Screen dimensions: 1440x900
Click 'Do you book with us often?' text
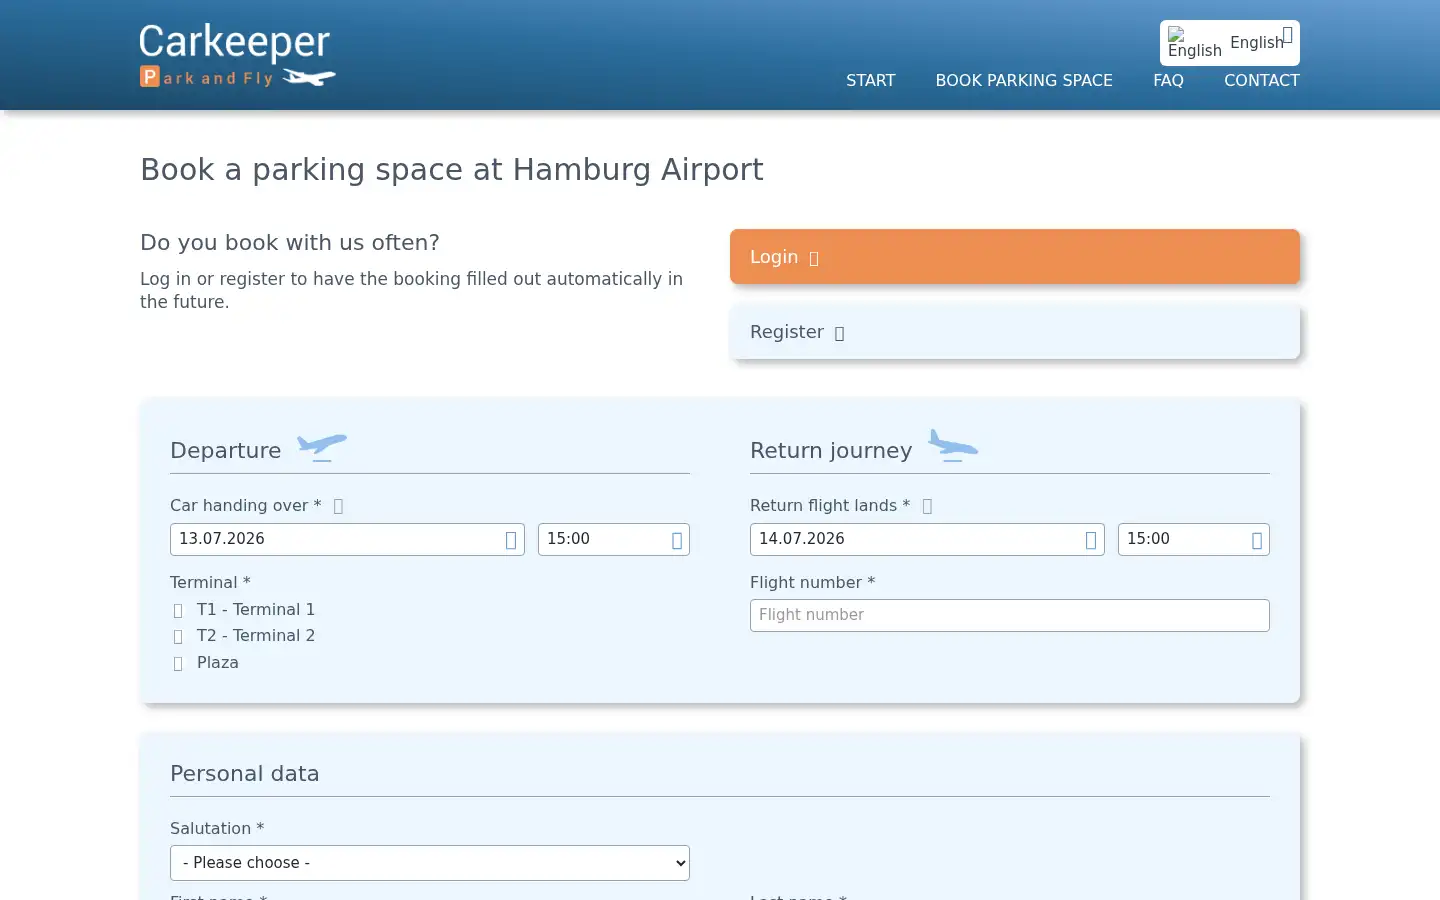click(290, 243)
